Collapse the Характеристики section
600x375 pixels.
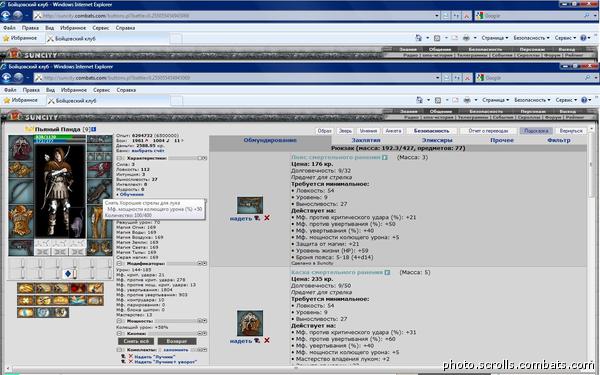tap(120, 158)
